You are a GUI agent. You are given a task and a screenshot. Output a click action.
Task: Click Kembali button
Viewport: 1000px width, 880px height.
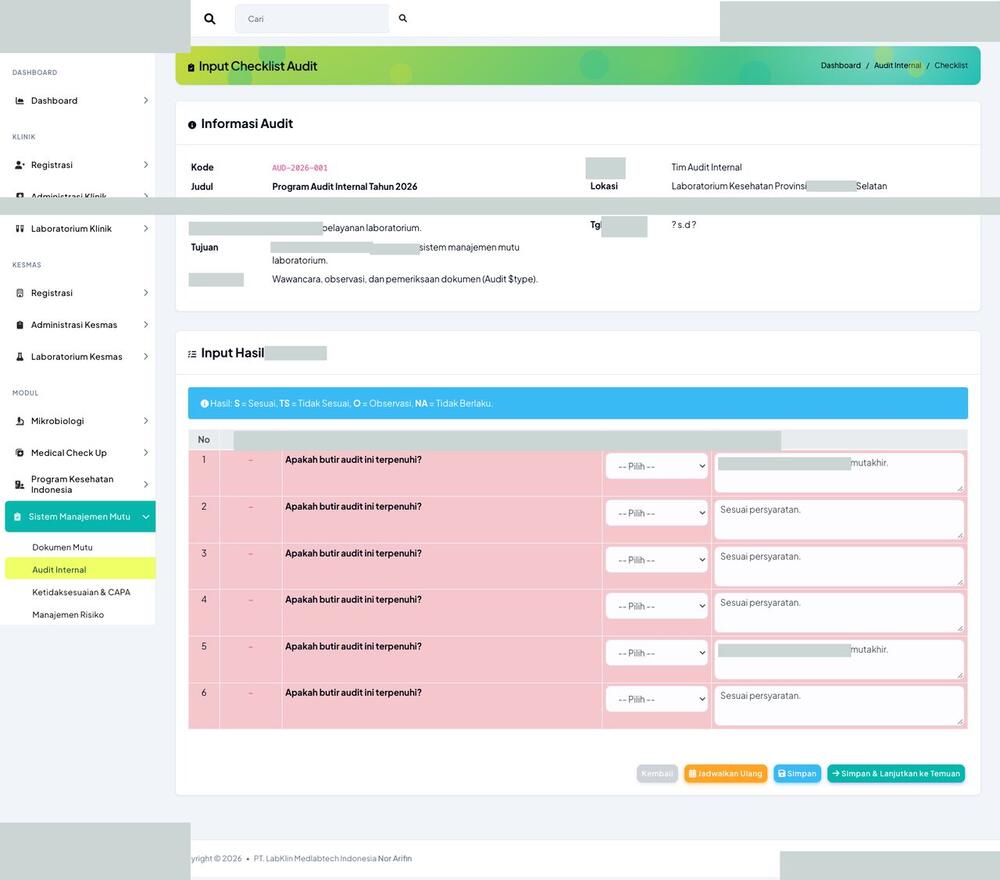(657, 774)
